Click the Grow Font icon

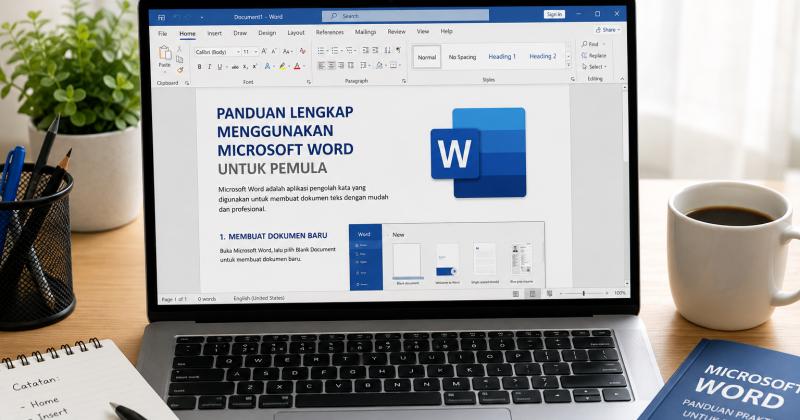[x=264, y=52]
